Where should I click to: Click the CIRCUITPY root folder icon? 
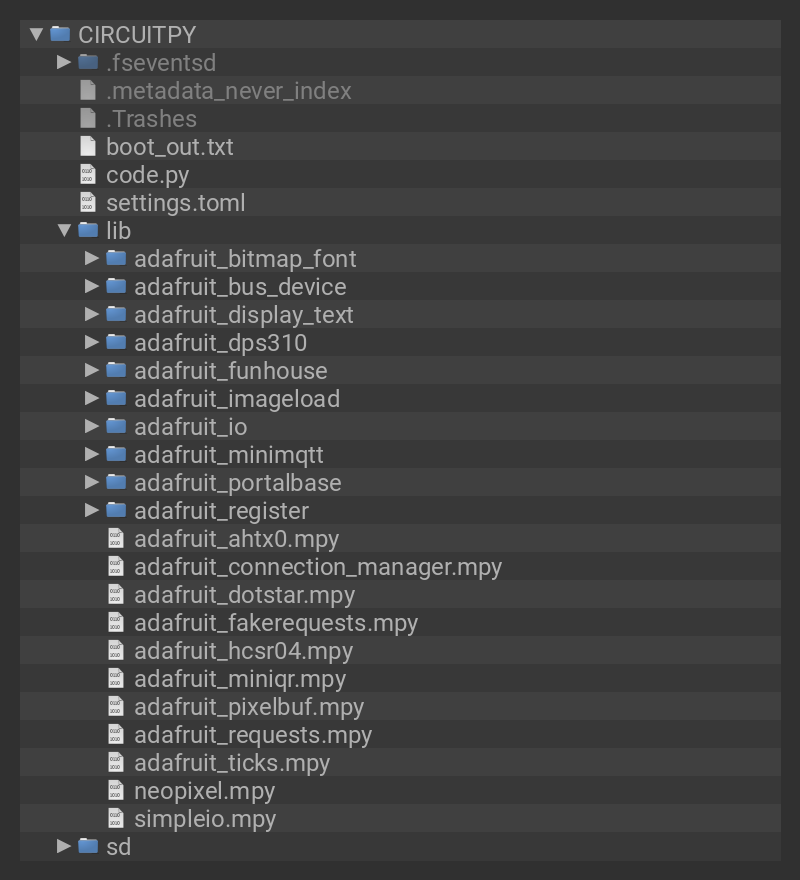point(60,34)
